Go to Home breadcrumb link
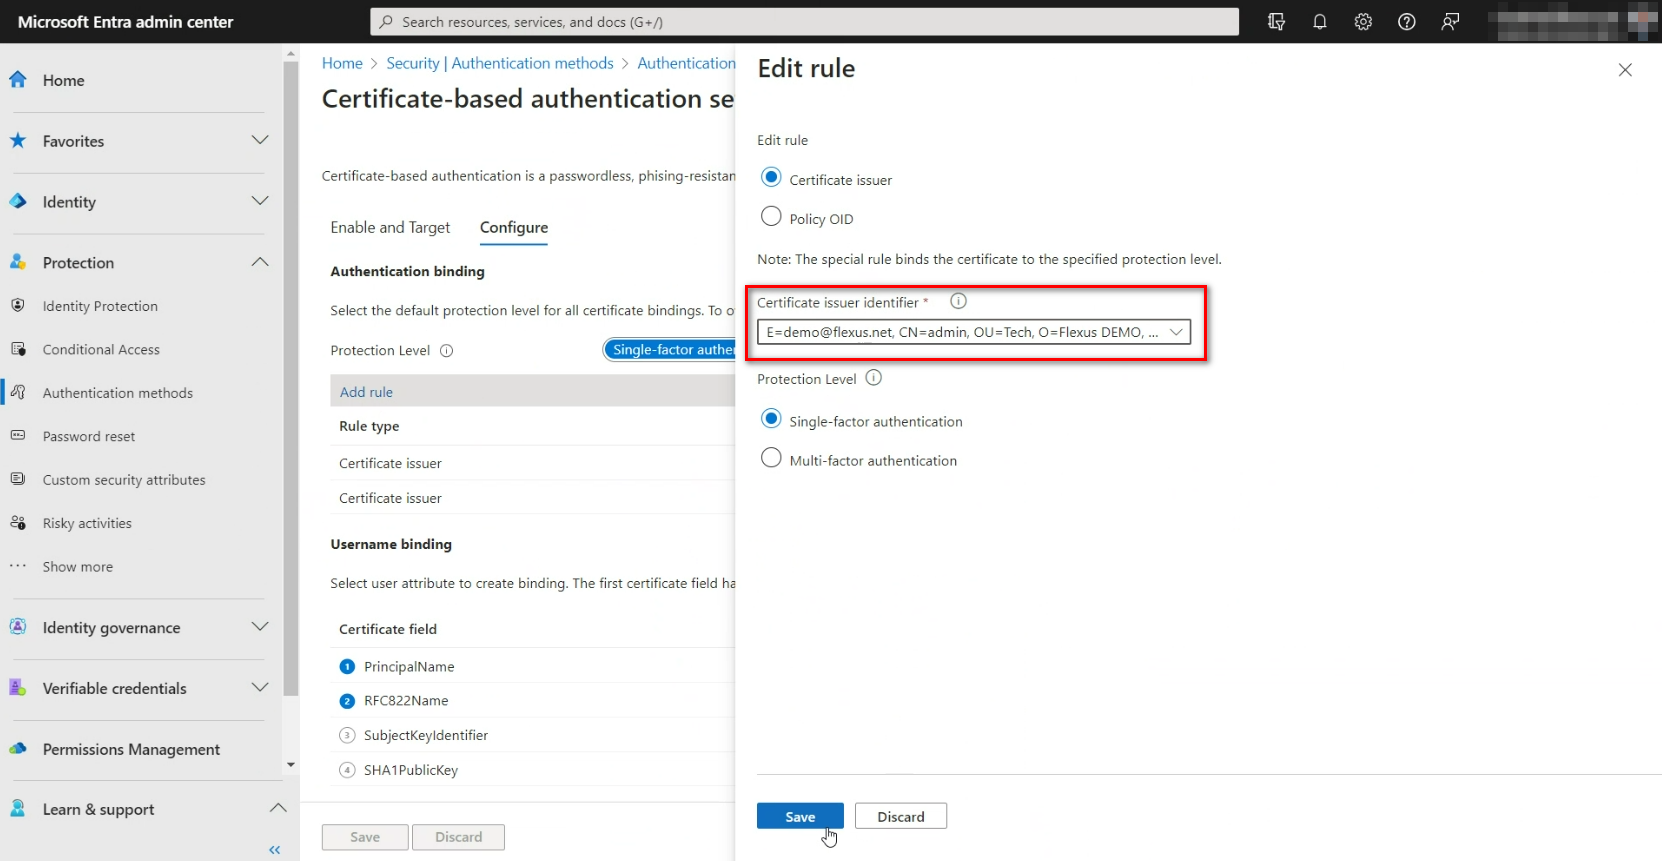The height and width of the screenshot is (861, 1662). coord(342,63)
